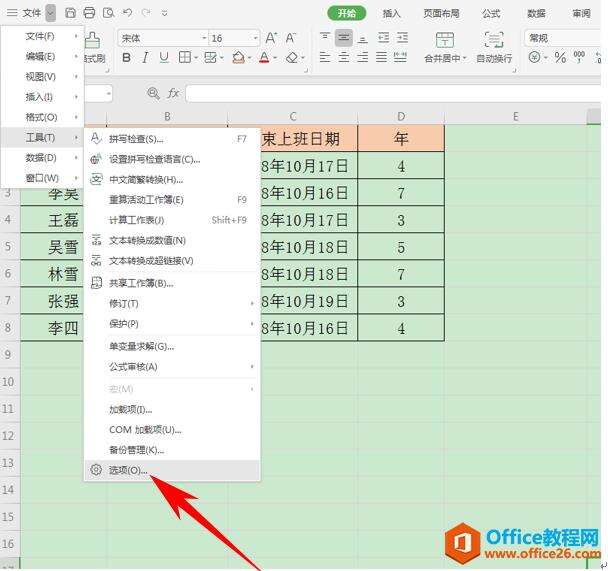Image resolution: width=608 pixels, height=571 pixels.
Task: Center text horizontally
Action: click(344, 58)
